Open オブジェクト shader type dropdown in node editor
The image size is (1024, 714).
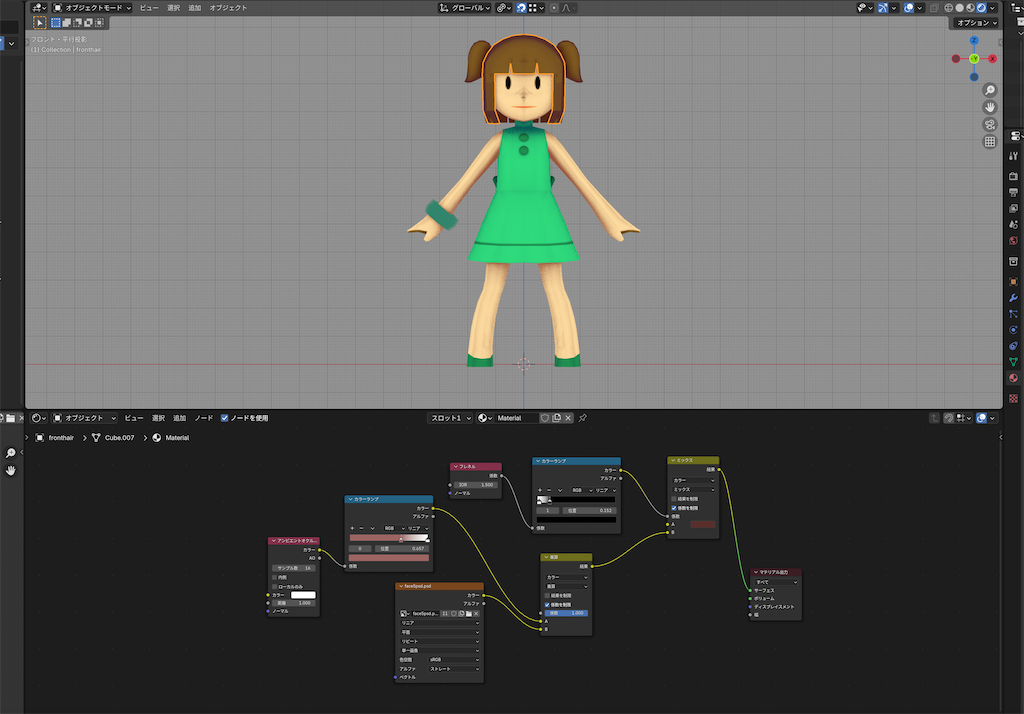(x=84, y=418)
